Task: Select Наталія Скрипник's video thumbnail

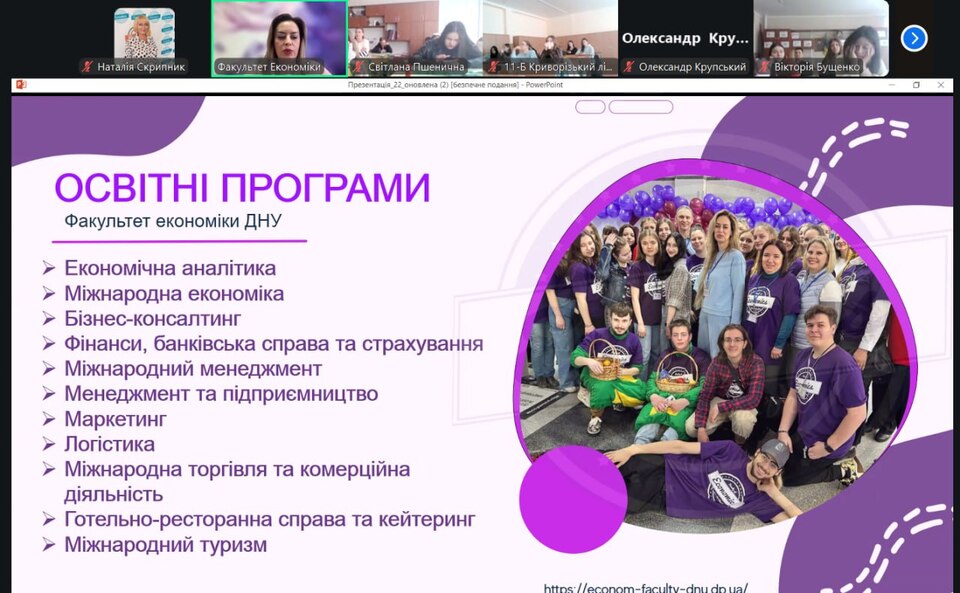Action: tap(143, 33)
